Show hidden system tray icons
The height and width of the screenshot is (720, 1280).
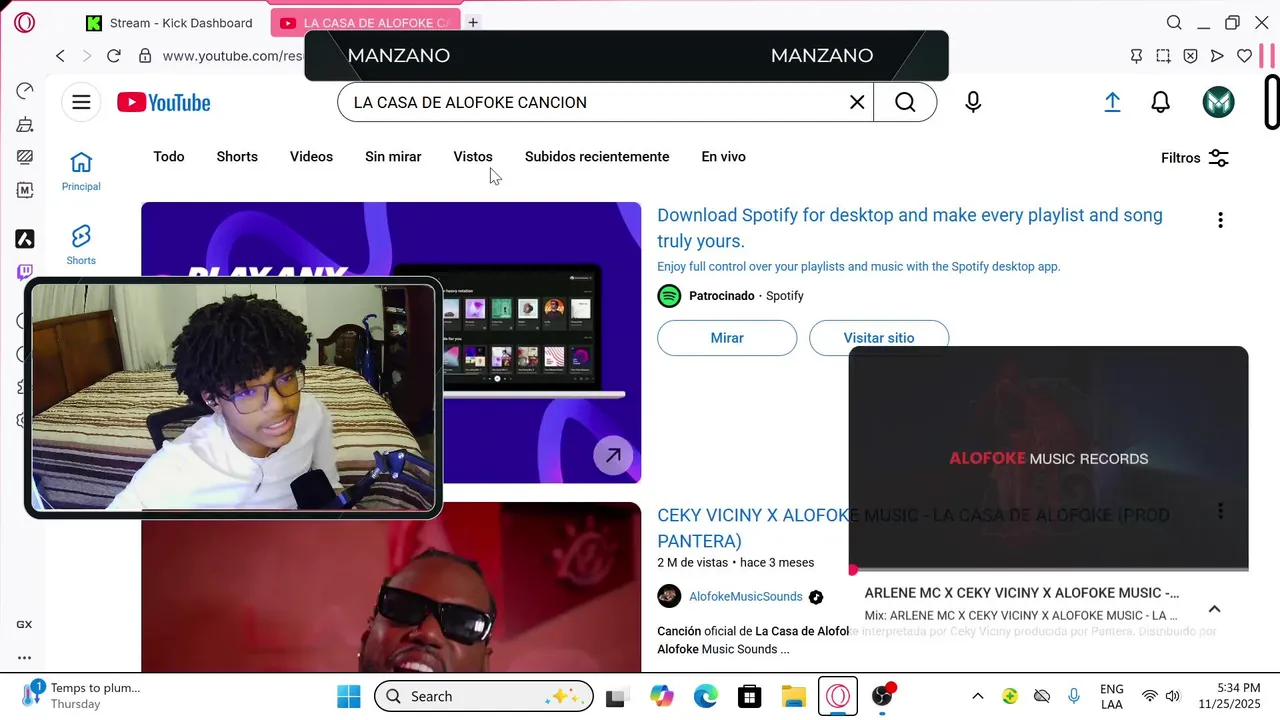[x=978, y=696]
